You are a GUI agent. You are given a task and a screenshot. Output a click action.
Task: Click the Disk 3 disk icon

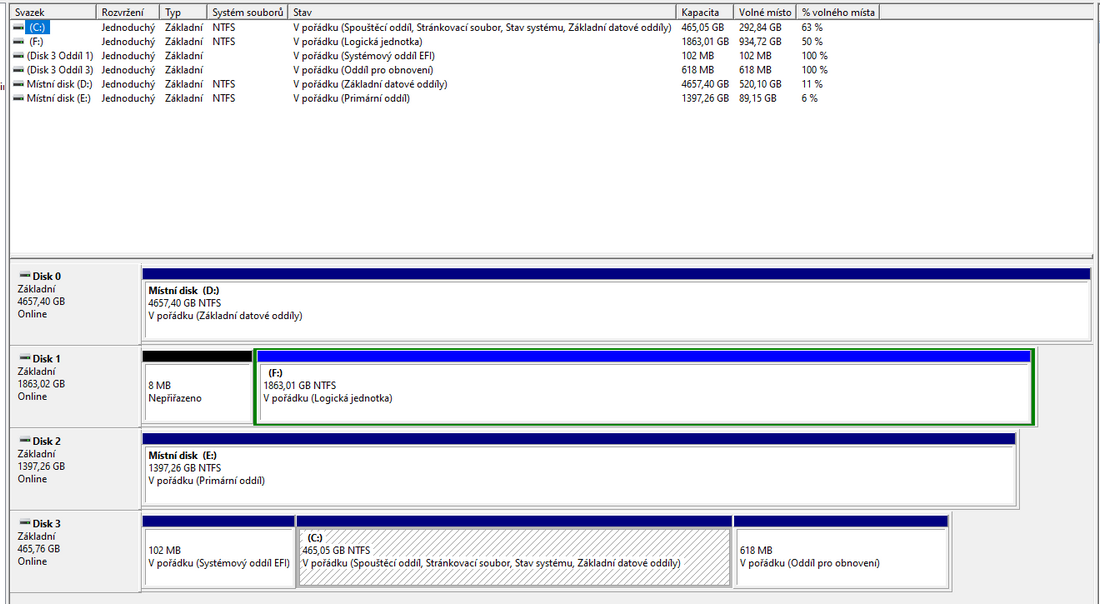(25, 523)
